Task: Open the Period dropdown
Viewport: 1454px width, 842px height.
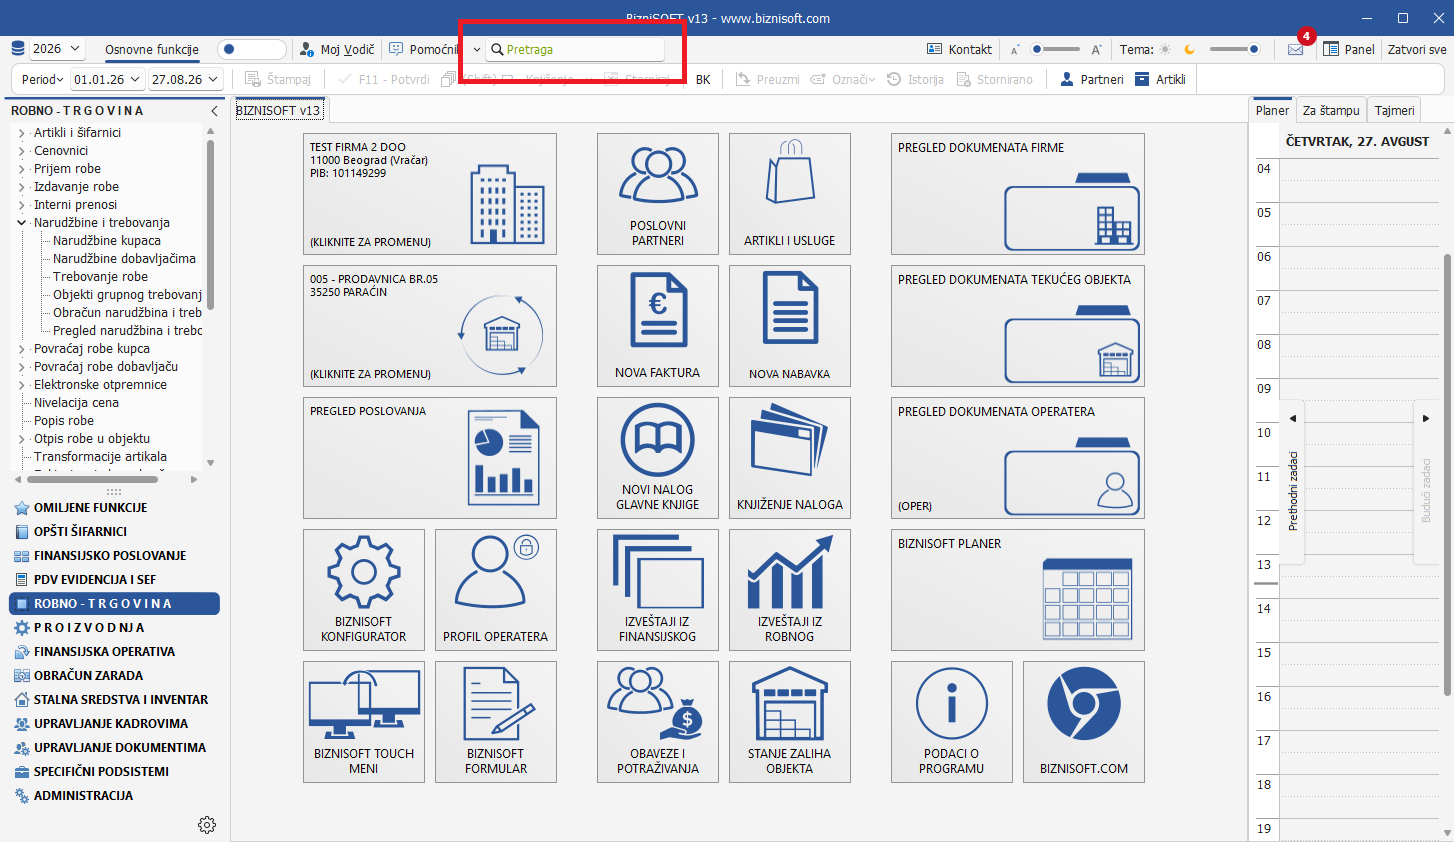Action: [42, 79]
